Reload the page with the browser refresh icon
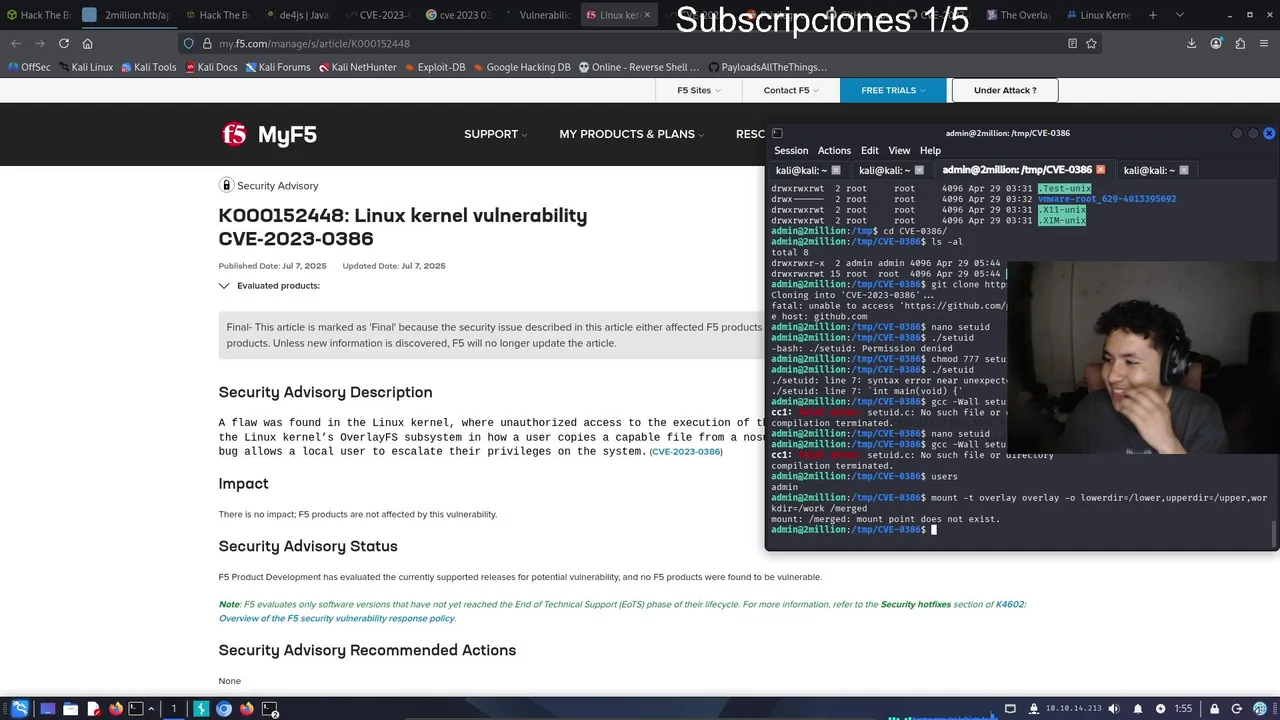 64,43
